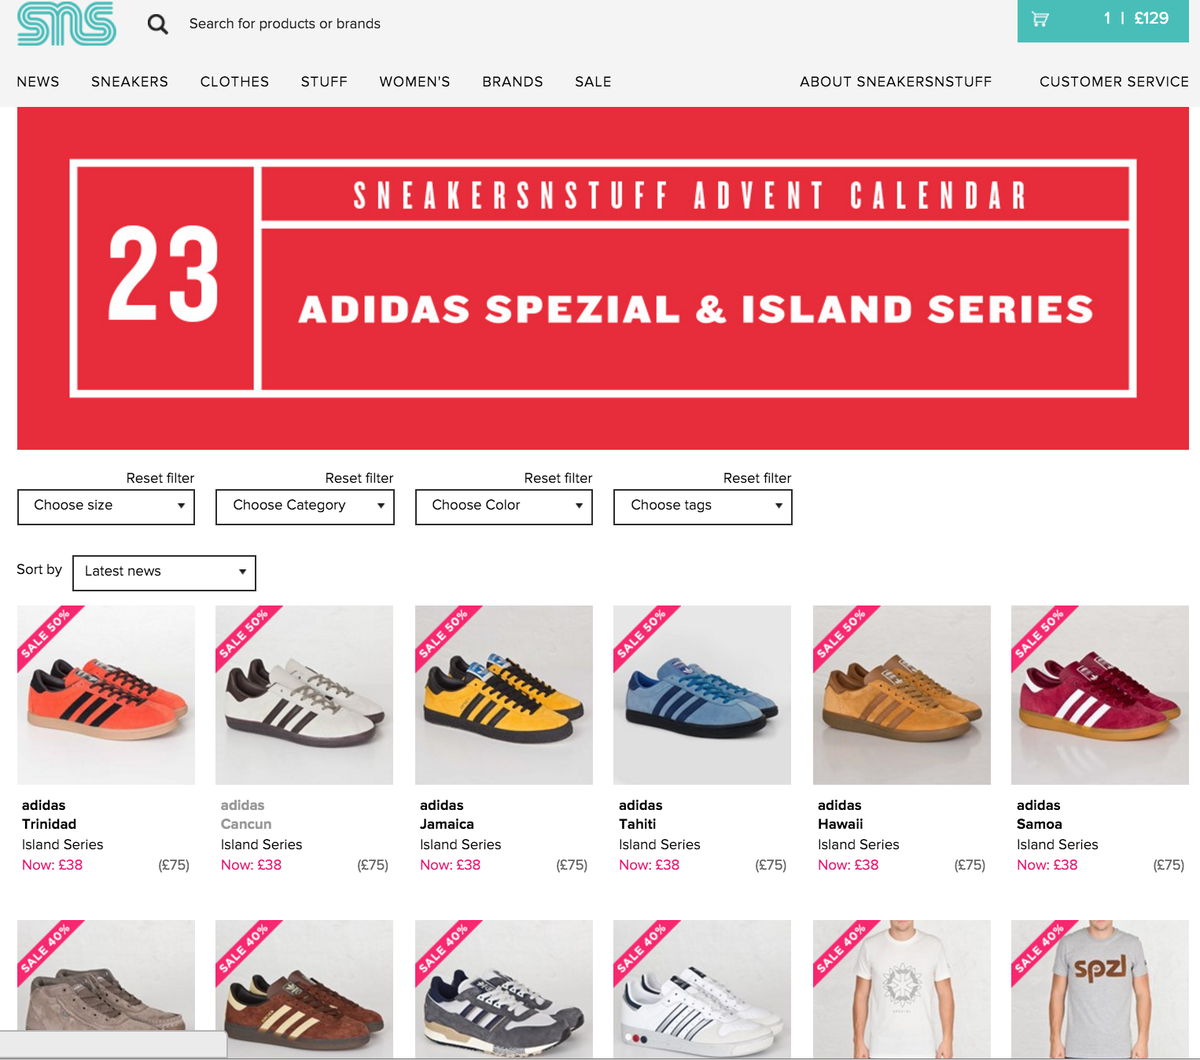Click the Advent Calendar 23 banner

[603, 278]
